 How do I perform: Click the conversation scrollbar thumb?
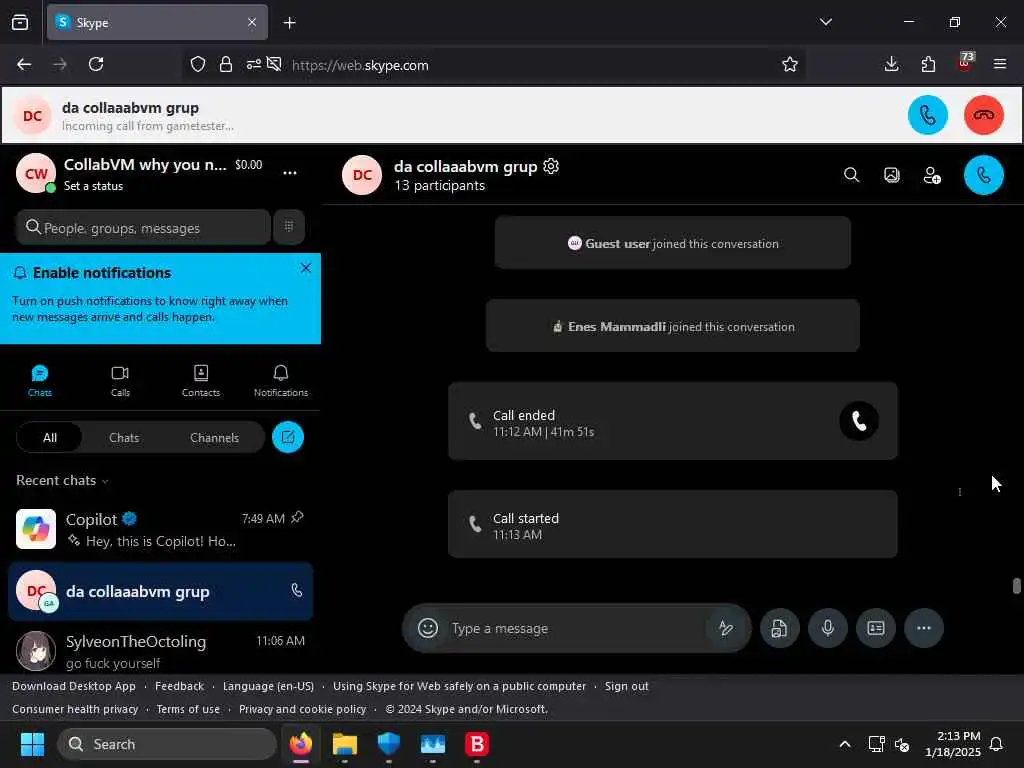click(1016, 586)
